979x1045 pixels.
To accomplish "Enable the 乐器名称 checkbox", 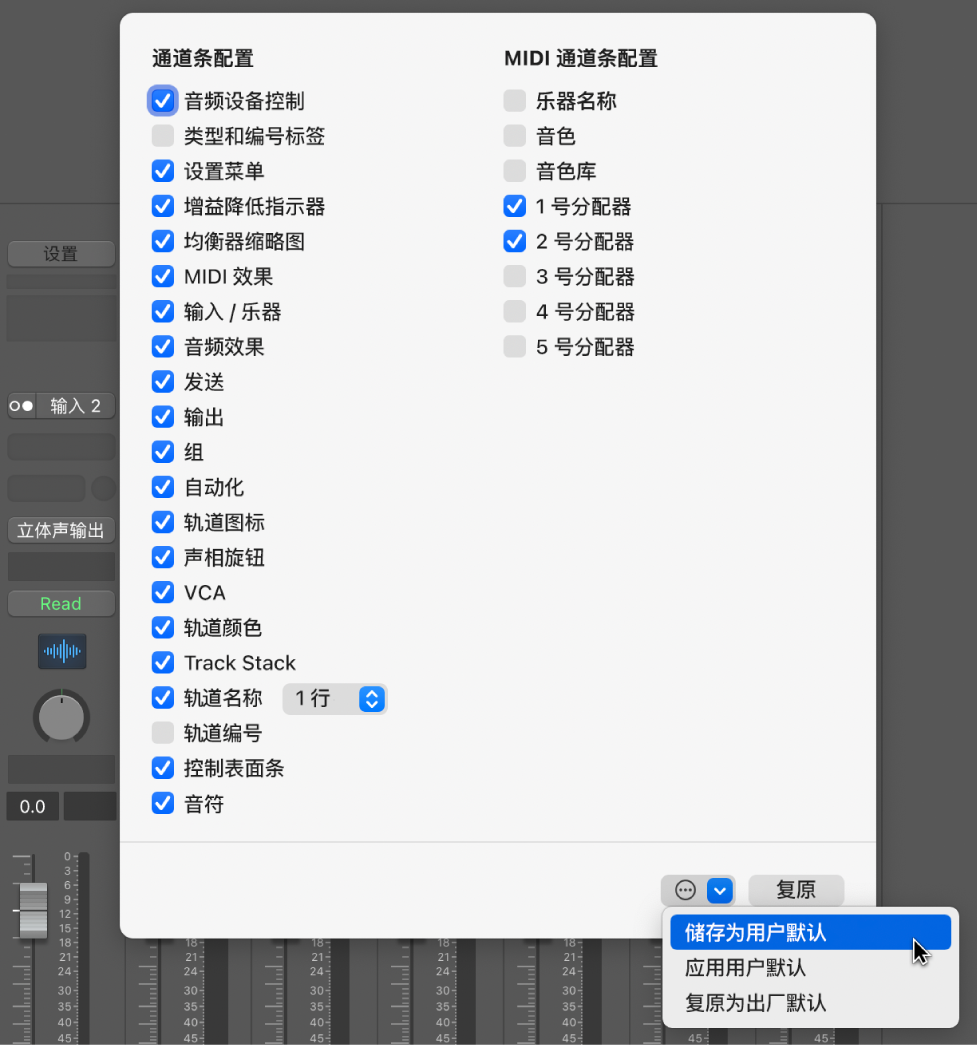I will pyautogui.click(x=514, y=101).
